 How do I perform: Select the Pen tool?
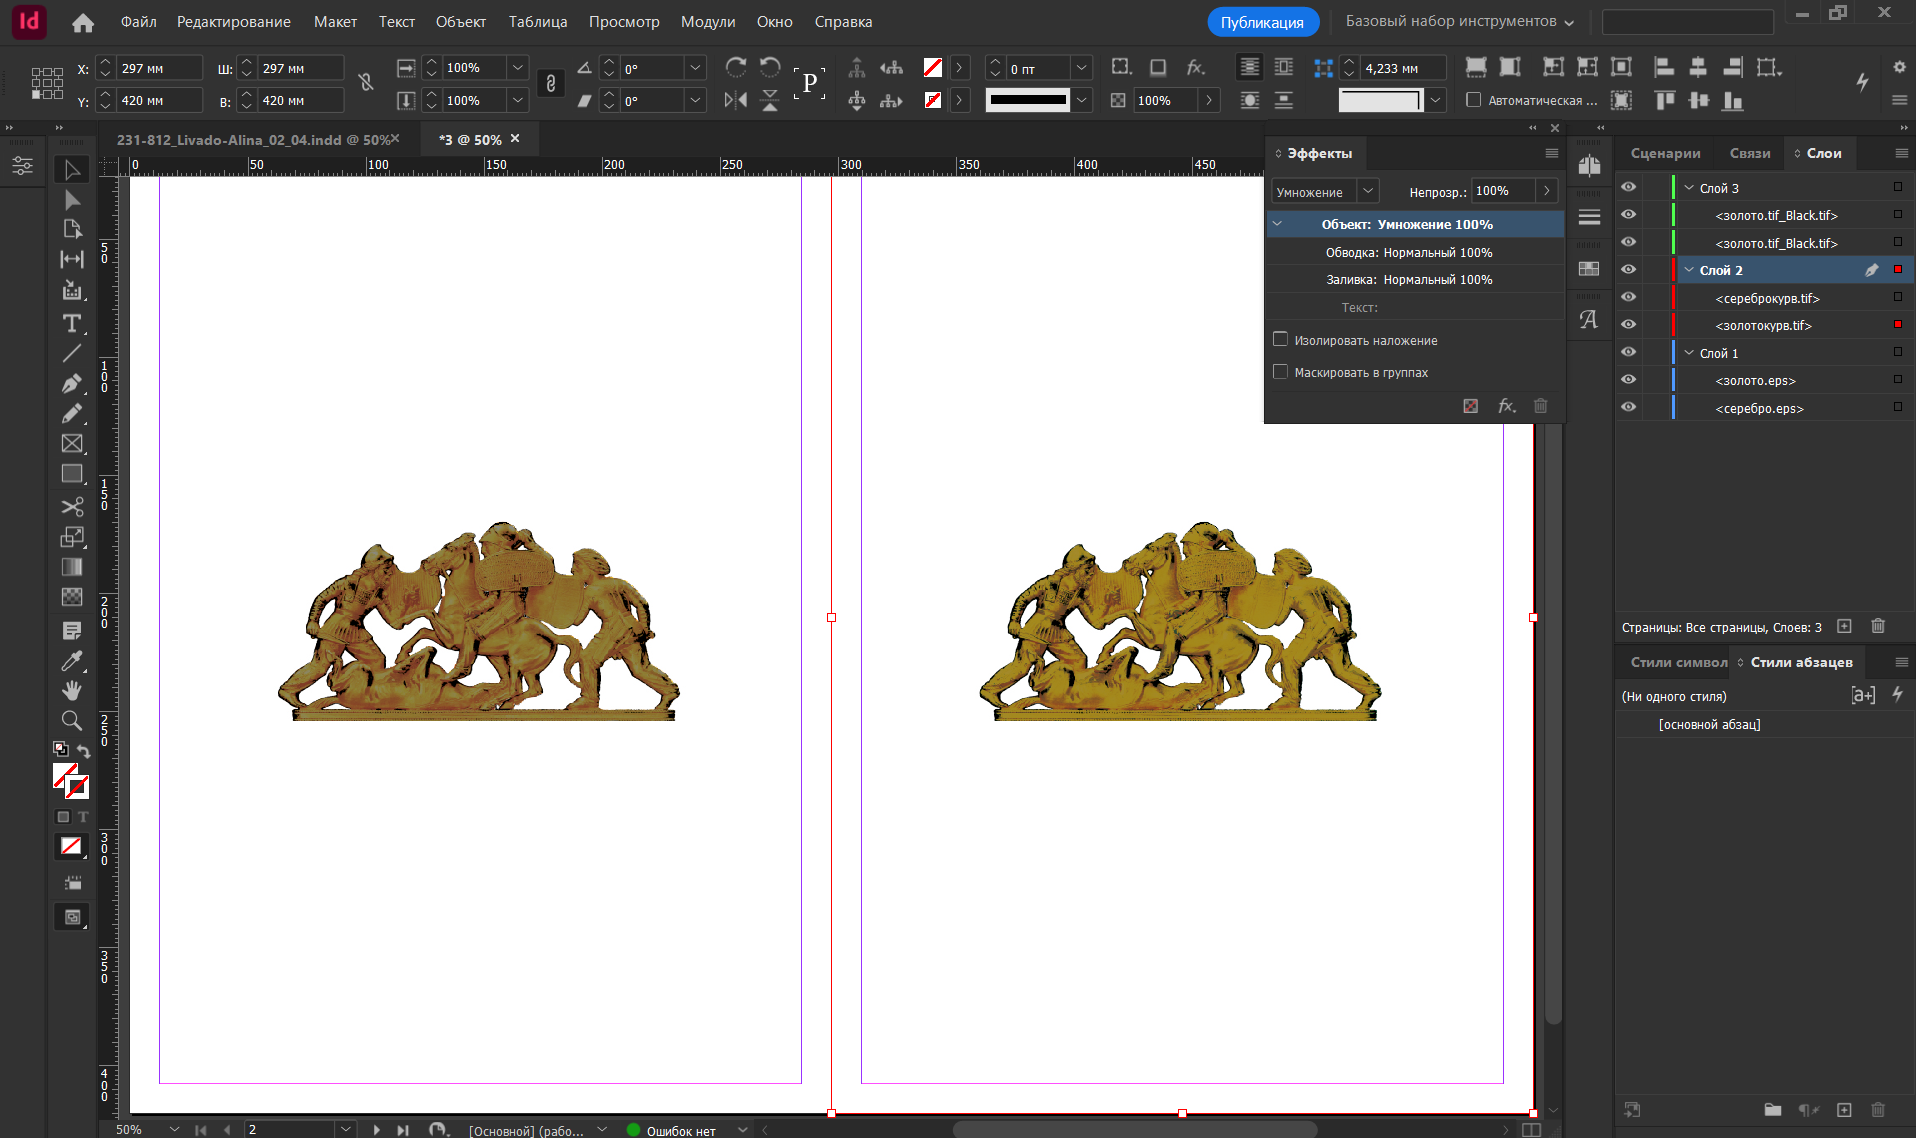(72, 383)
